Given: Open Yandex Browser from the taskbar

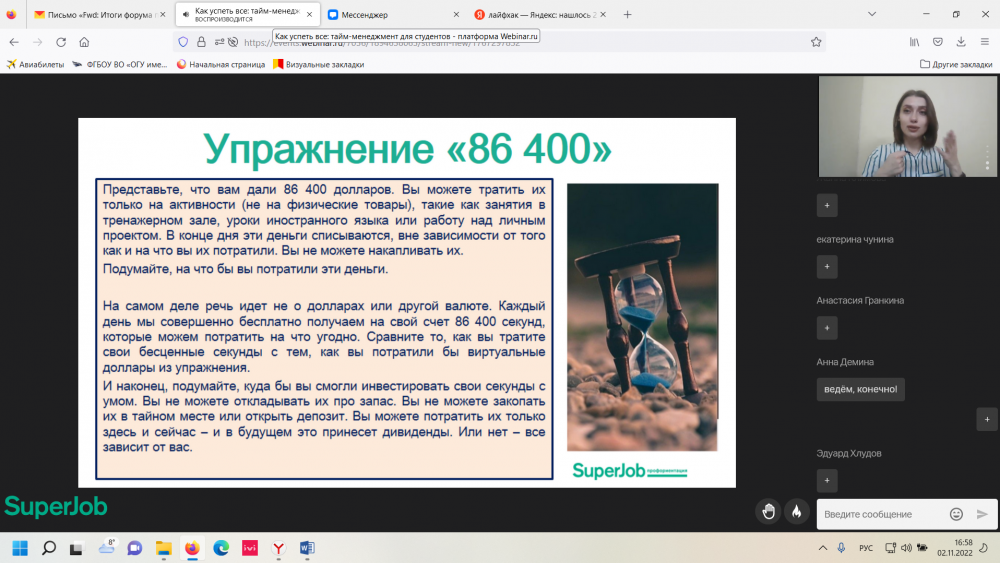Looking at the screenshot, I should [279, 548].
